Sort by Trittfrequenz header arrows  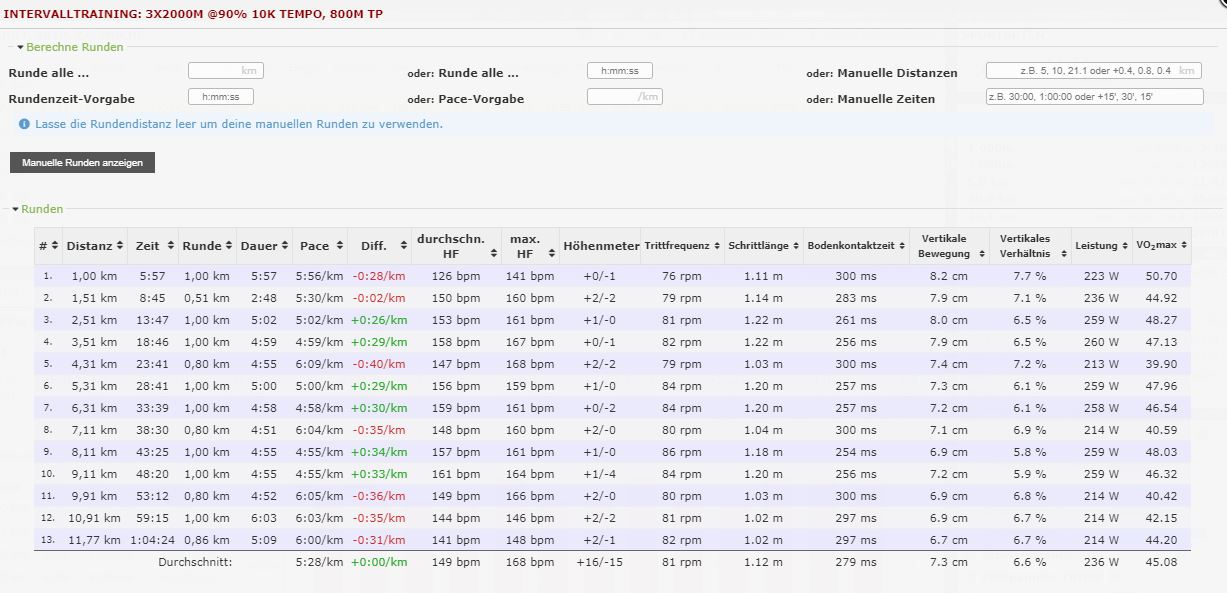(717, 246)
